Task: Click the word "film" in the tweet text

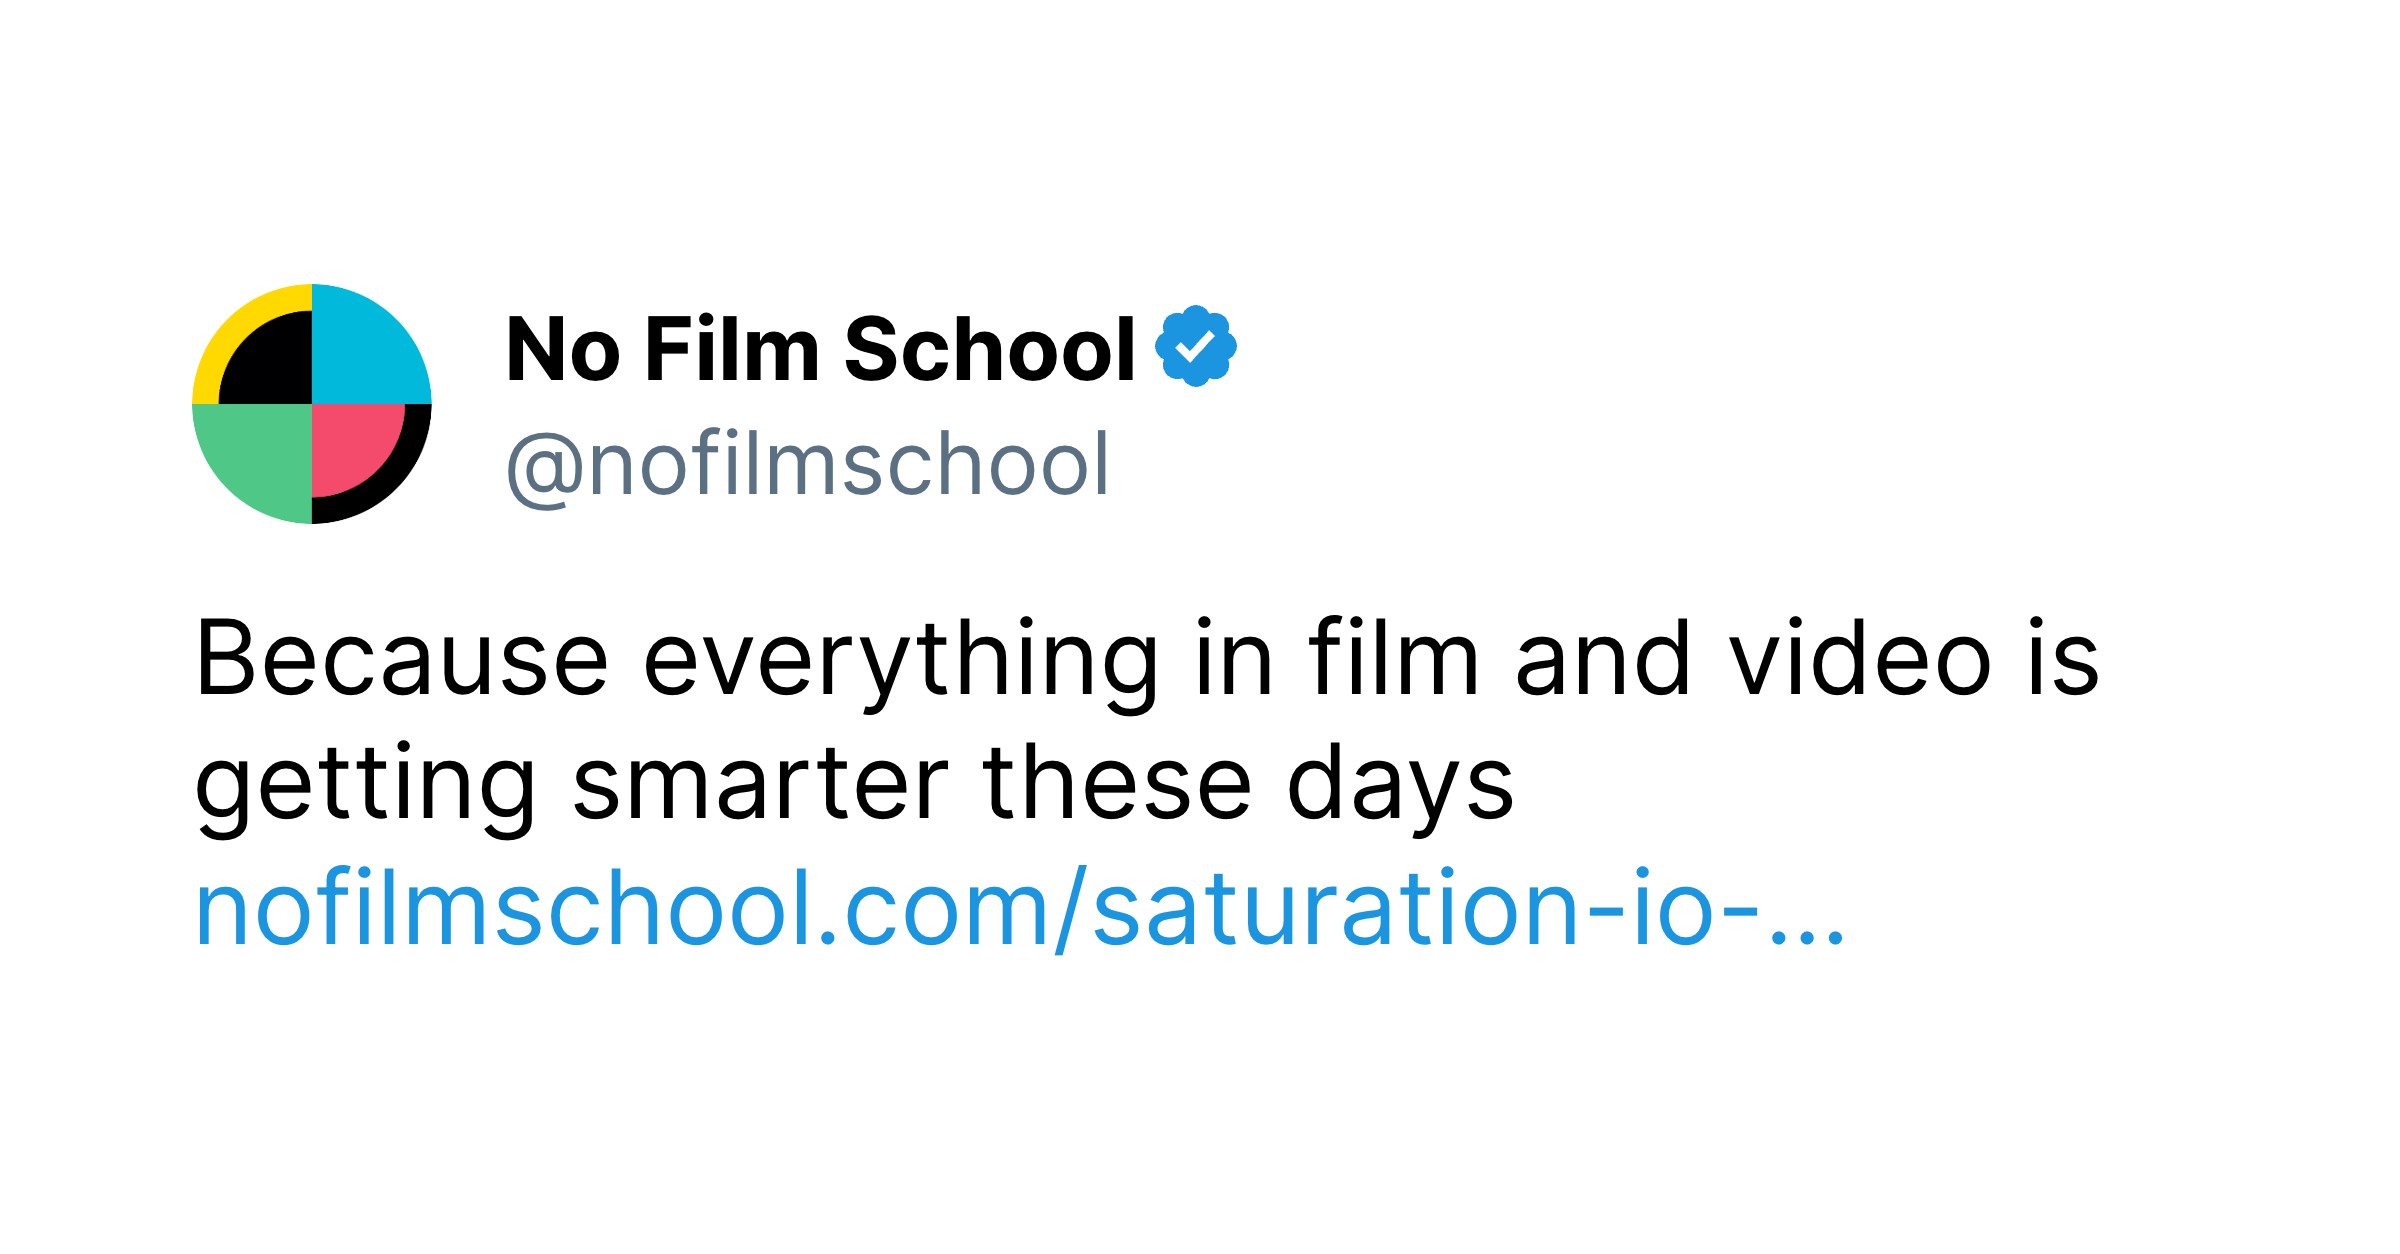Action: point(1393,658)
